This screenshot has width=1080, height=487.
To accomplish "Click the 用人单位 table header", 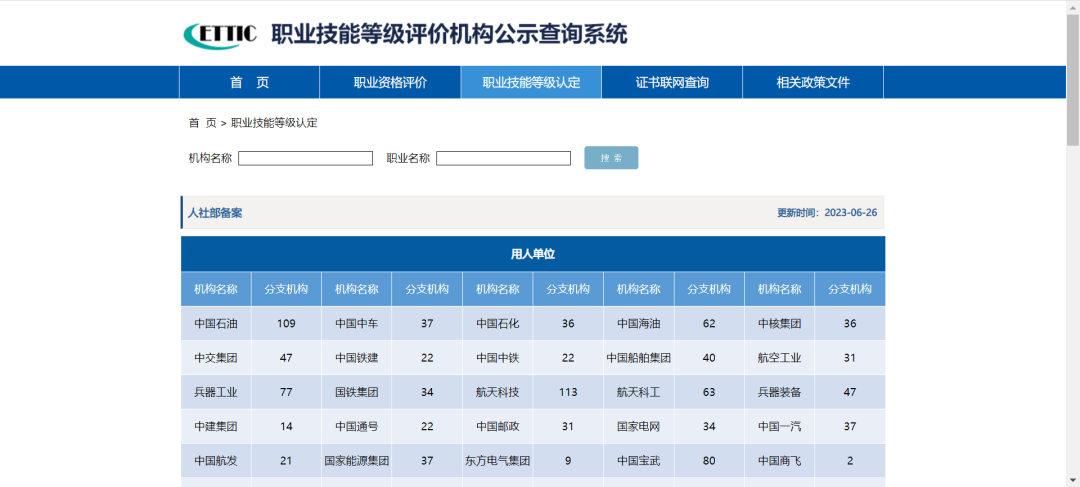I will (x=533, y=254).
